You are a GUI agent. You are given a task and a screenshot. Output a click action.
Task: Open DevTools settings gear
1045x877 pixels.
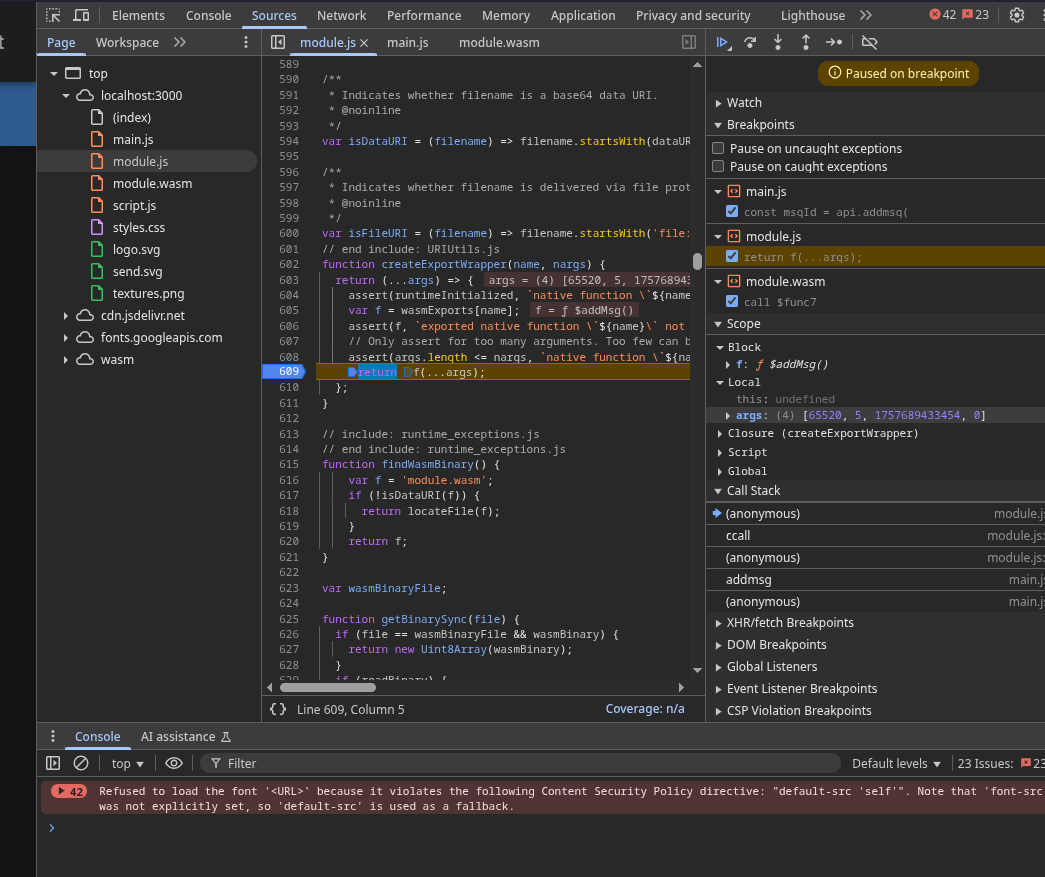[1016, 15]
